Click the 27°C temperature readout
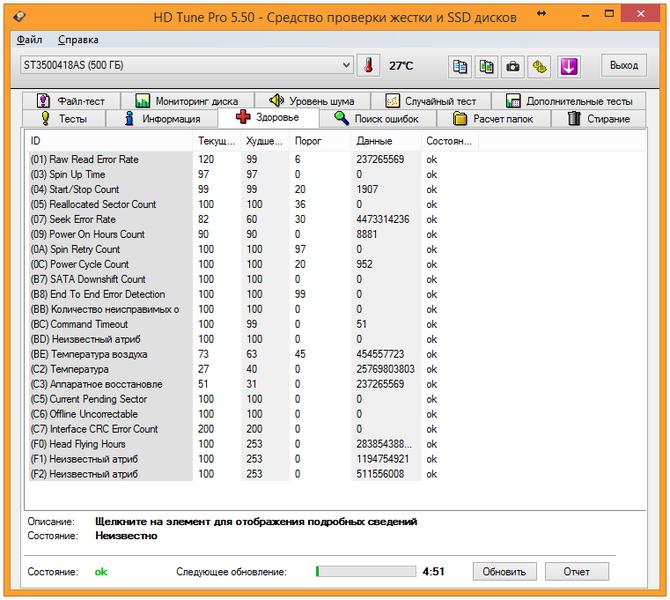670x600 pixels. point(401,66)
